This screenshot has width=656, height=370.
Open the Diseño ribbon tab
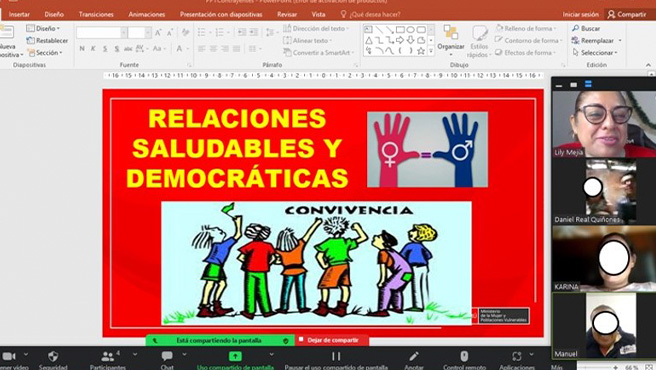[x=54, y=14]
